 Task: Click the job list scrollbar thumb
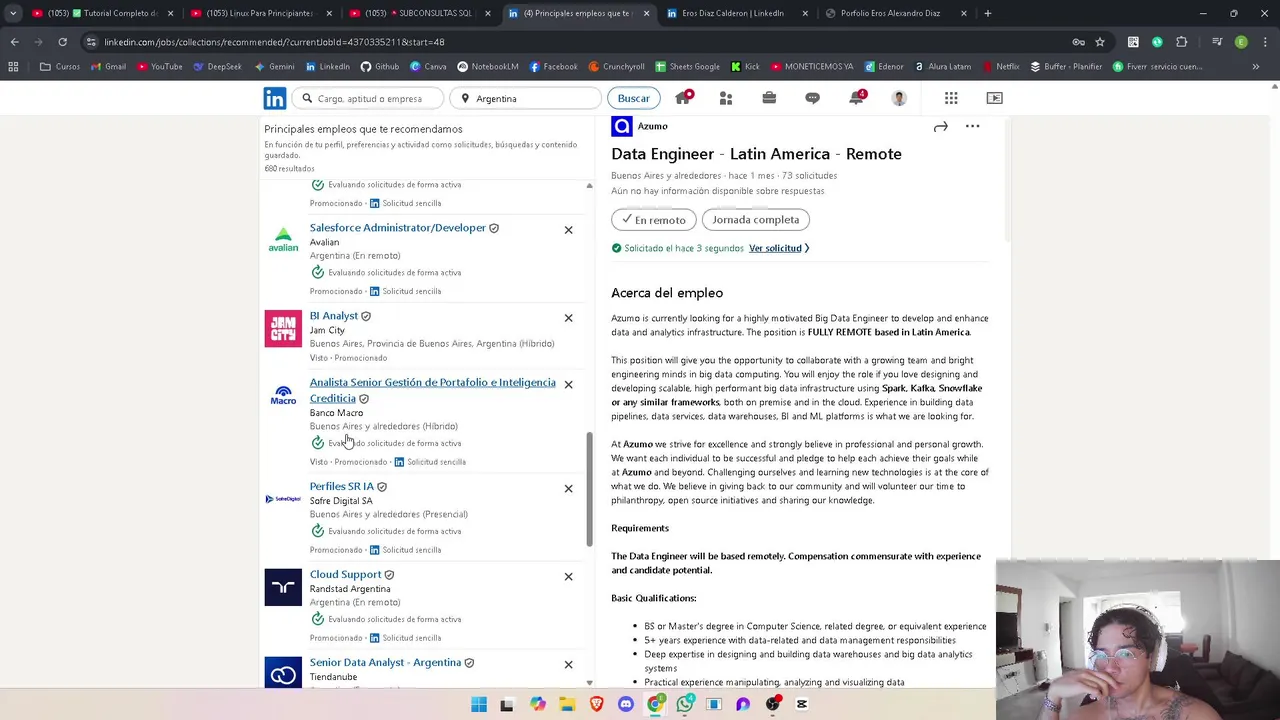click(589, 490)
